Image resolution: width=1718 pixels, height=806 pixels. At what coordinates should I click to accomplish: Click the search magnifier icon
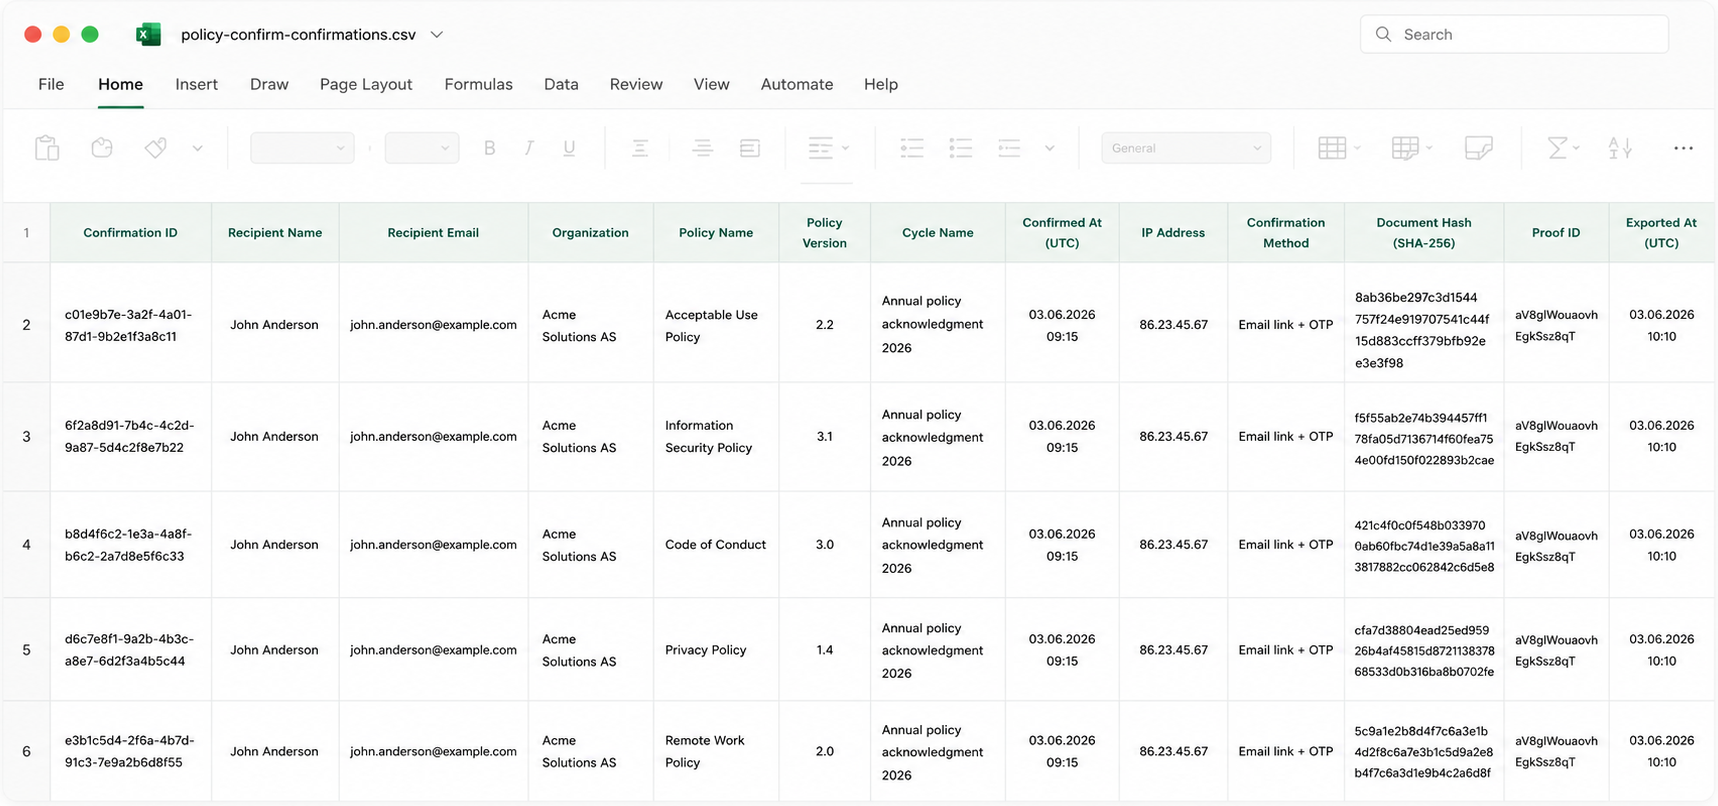[x=1383, y=34]
